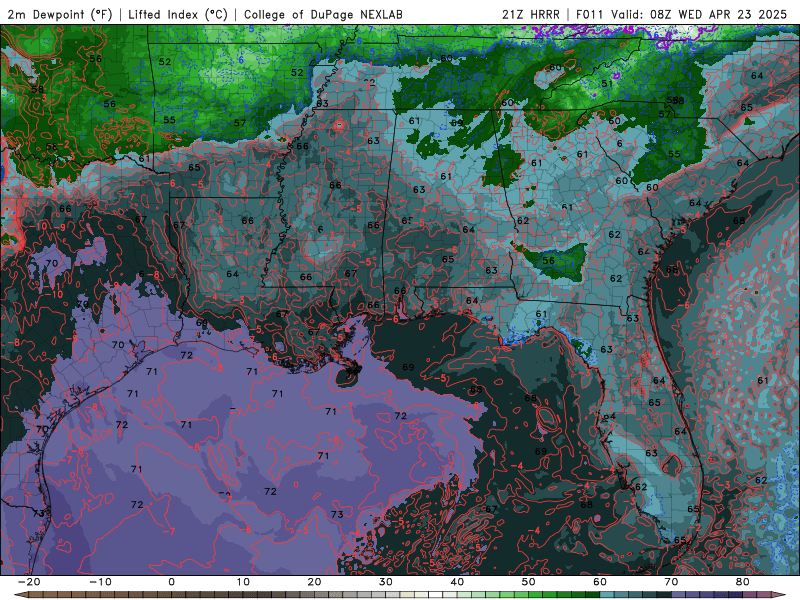Click the '51' dewpoint value on map
The width and height of the screenshot is (800, 600).
coord(607,84)
